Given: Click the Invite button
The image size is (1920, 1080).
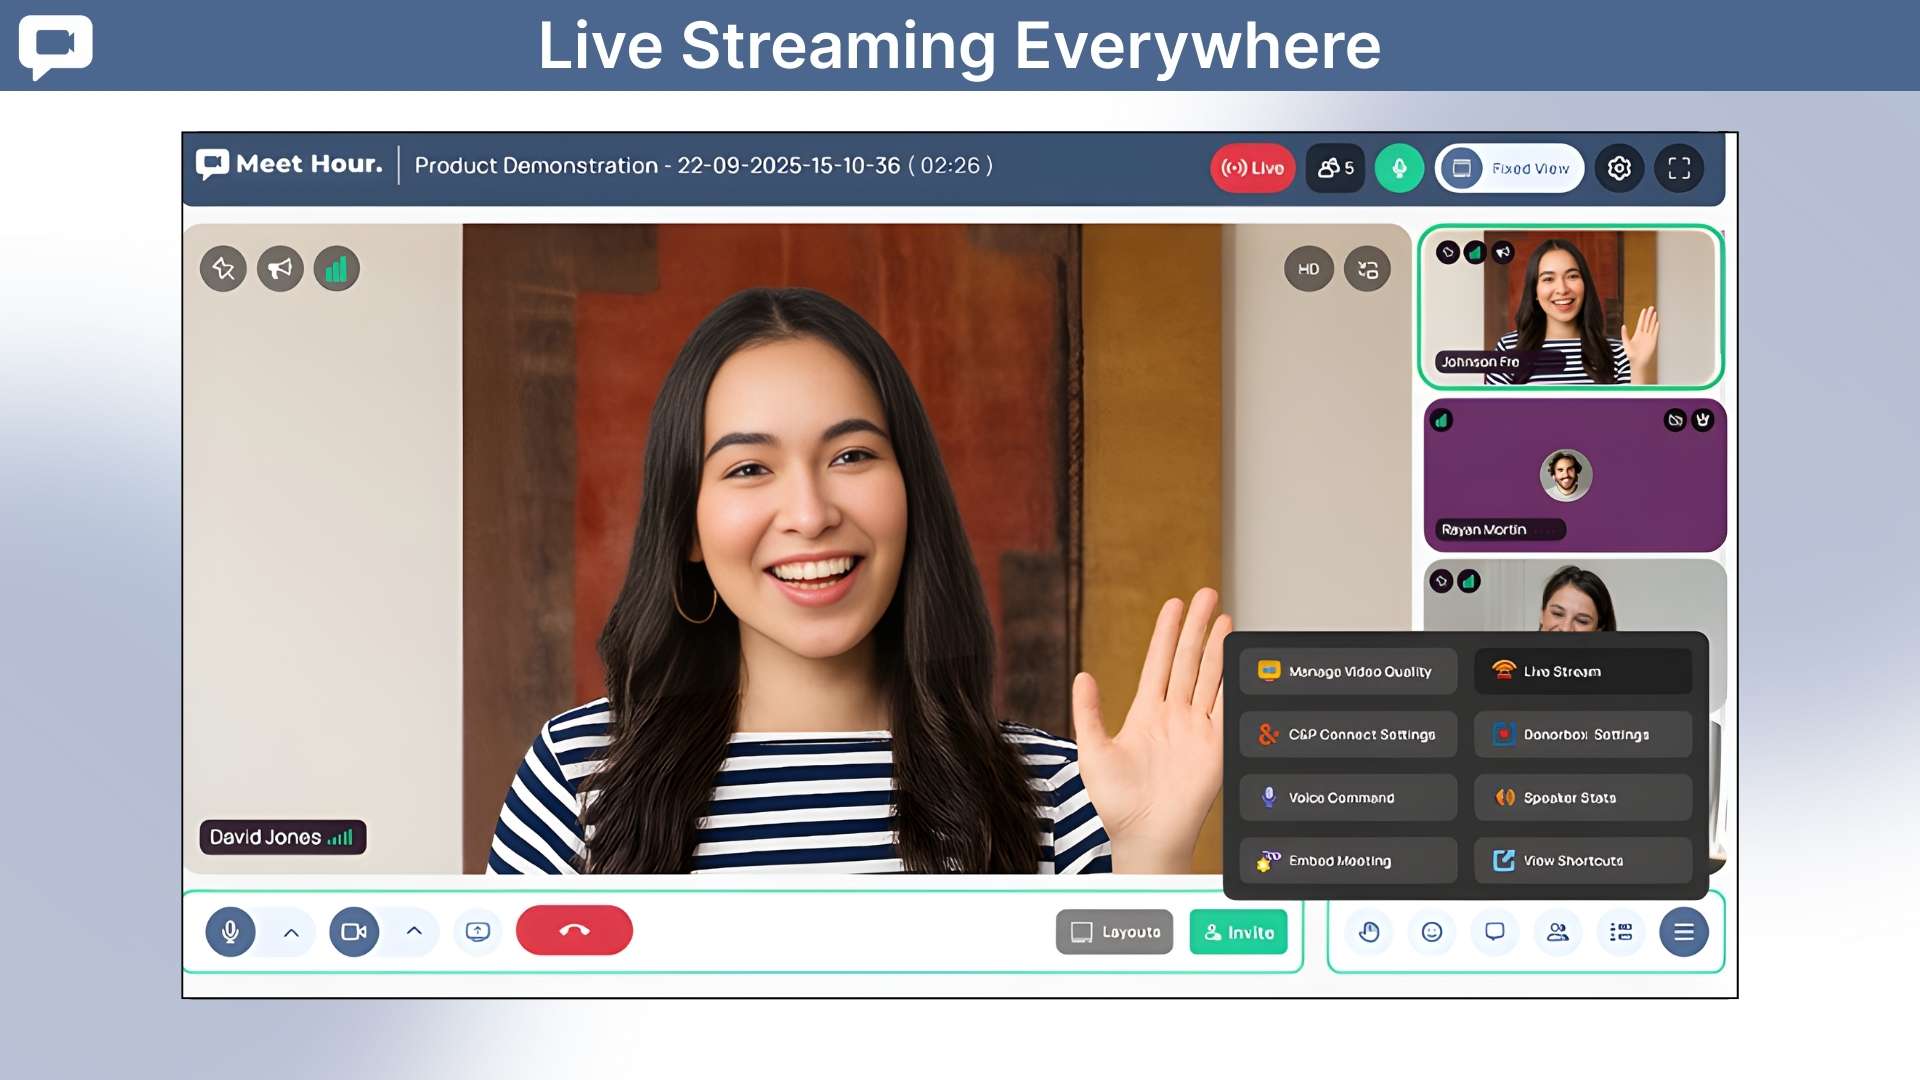Looking at the screenshot, I should [x=1238, y=931].
